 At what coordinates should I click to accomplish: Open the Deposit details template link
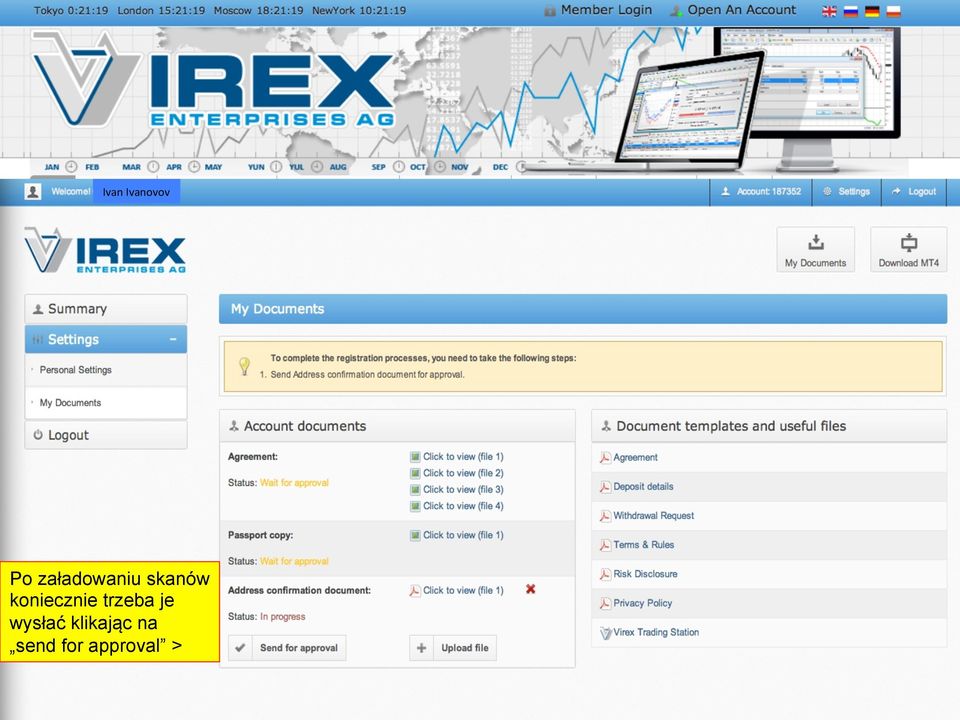click(x=643, y=487)
